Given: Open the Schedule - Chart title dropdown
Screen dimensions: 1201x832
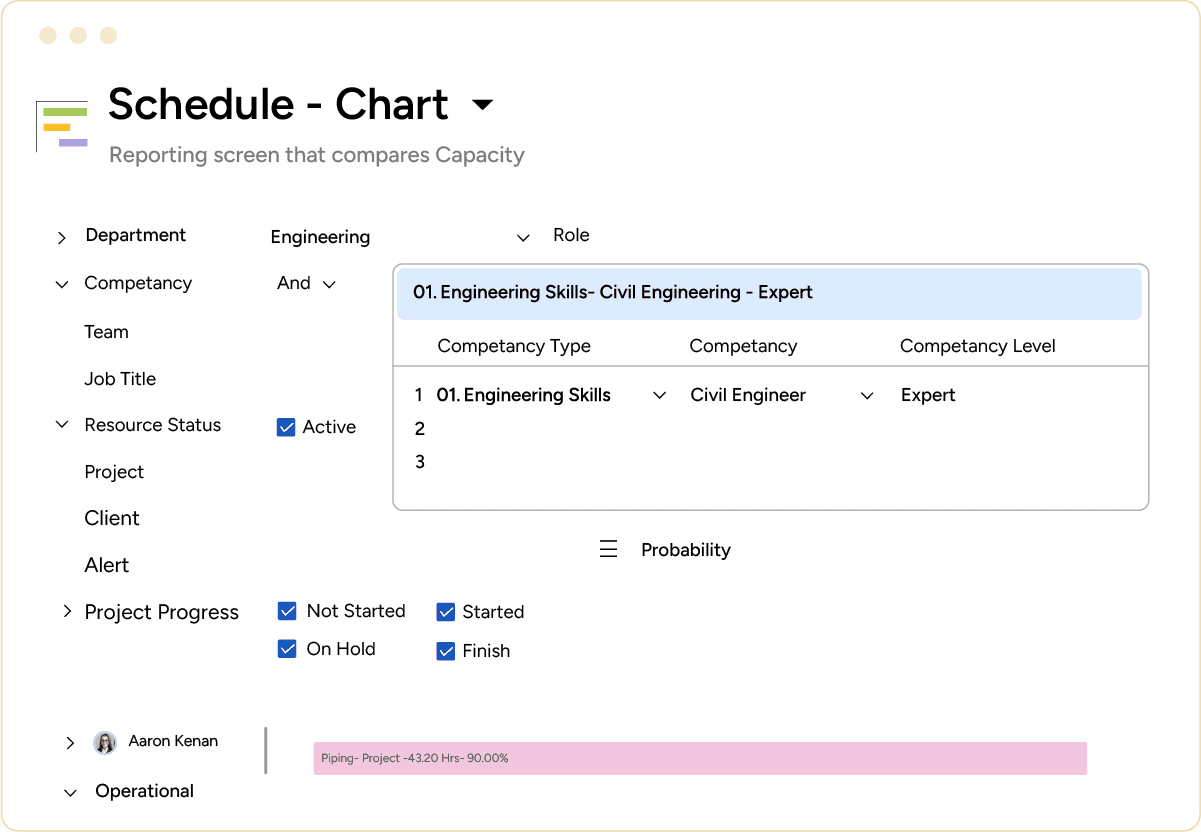Looking at the screenshot, I should [483, 104].
